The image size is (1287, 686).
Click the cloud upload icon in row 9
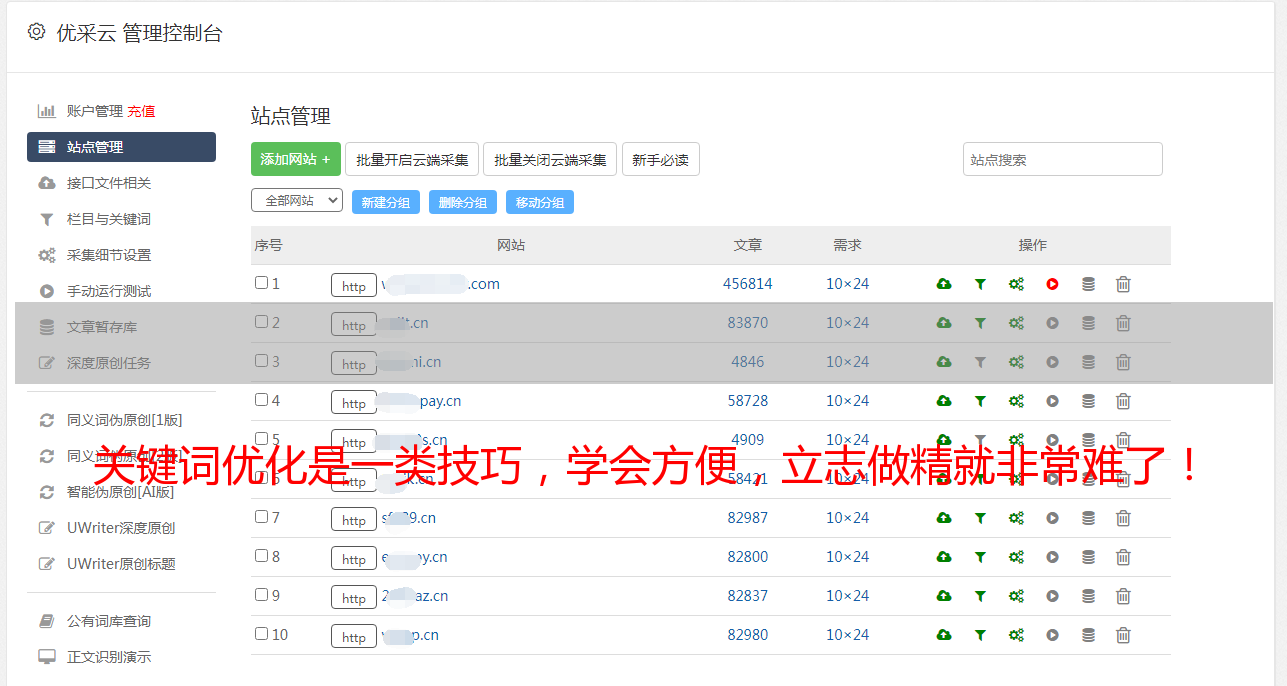pos(944,596)
